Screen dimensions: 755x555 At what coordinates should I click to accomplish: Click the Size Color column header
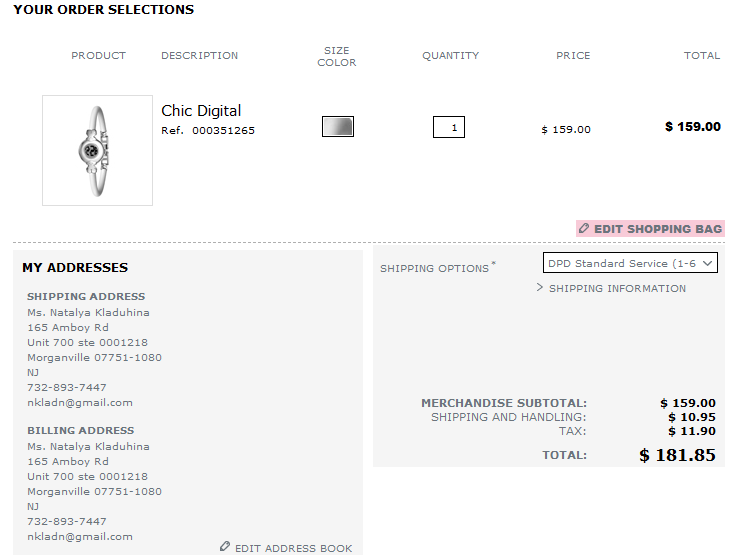337,56
